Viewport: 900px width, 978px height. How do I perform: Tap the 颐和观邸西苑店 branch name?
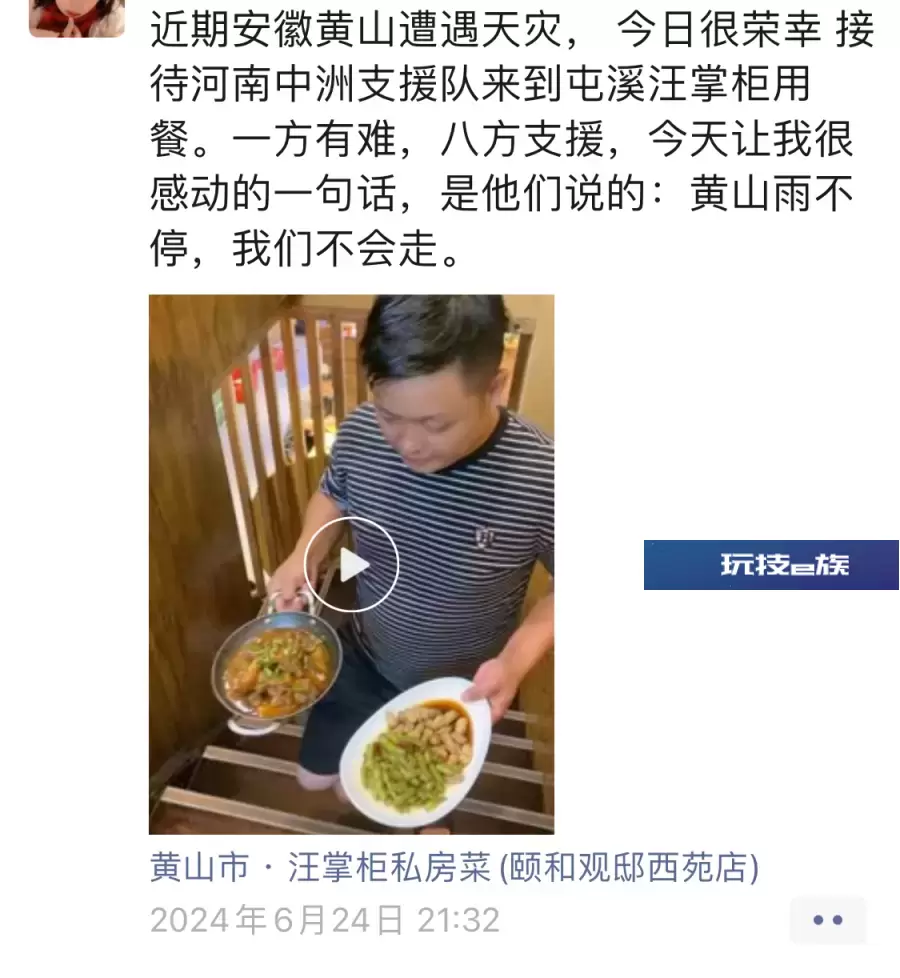630,868
